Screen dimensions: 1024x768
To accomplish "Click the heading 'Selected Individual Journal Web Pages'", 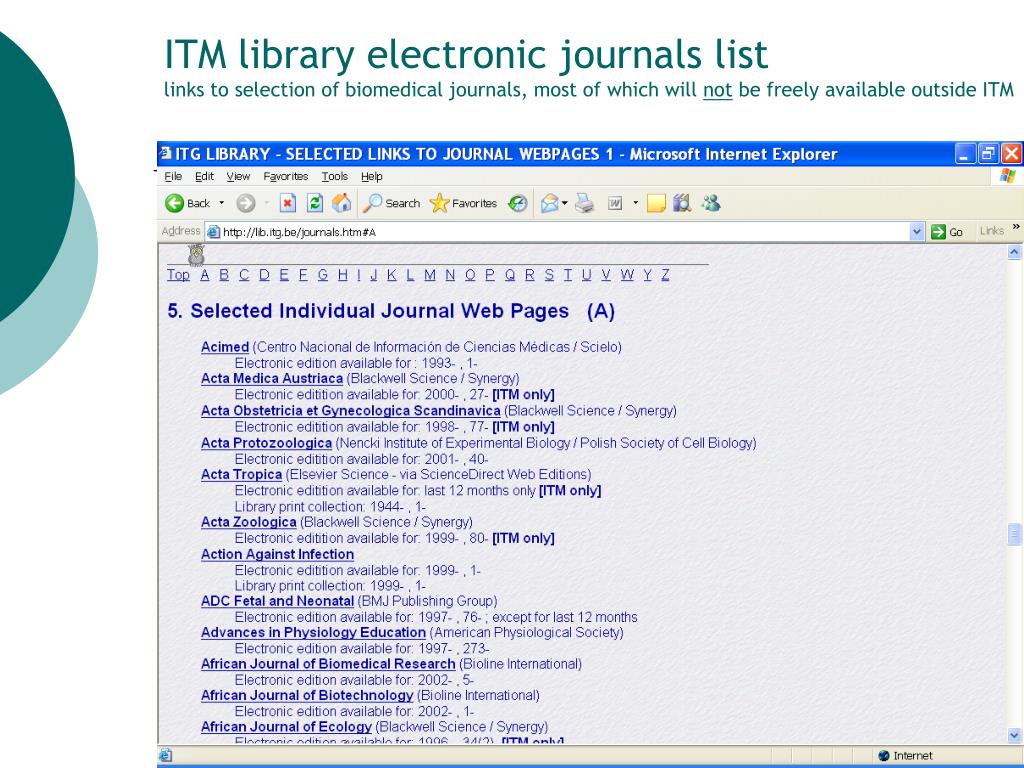I will (379, 311).
